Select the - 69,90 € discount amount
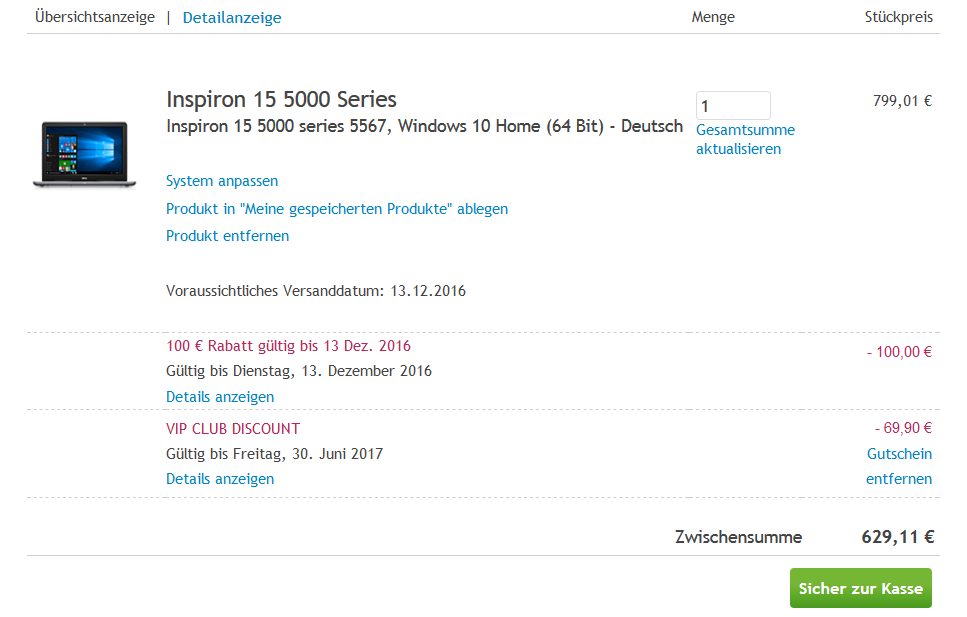The width and height of the screenshot is (967, 617). tap(903, 428)
